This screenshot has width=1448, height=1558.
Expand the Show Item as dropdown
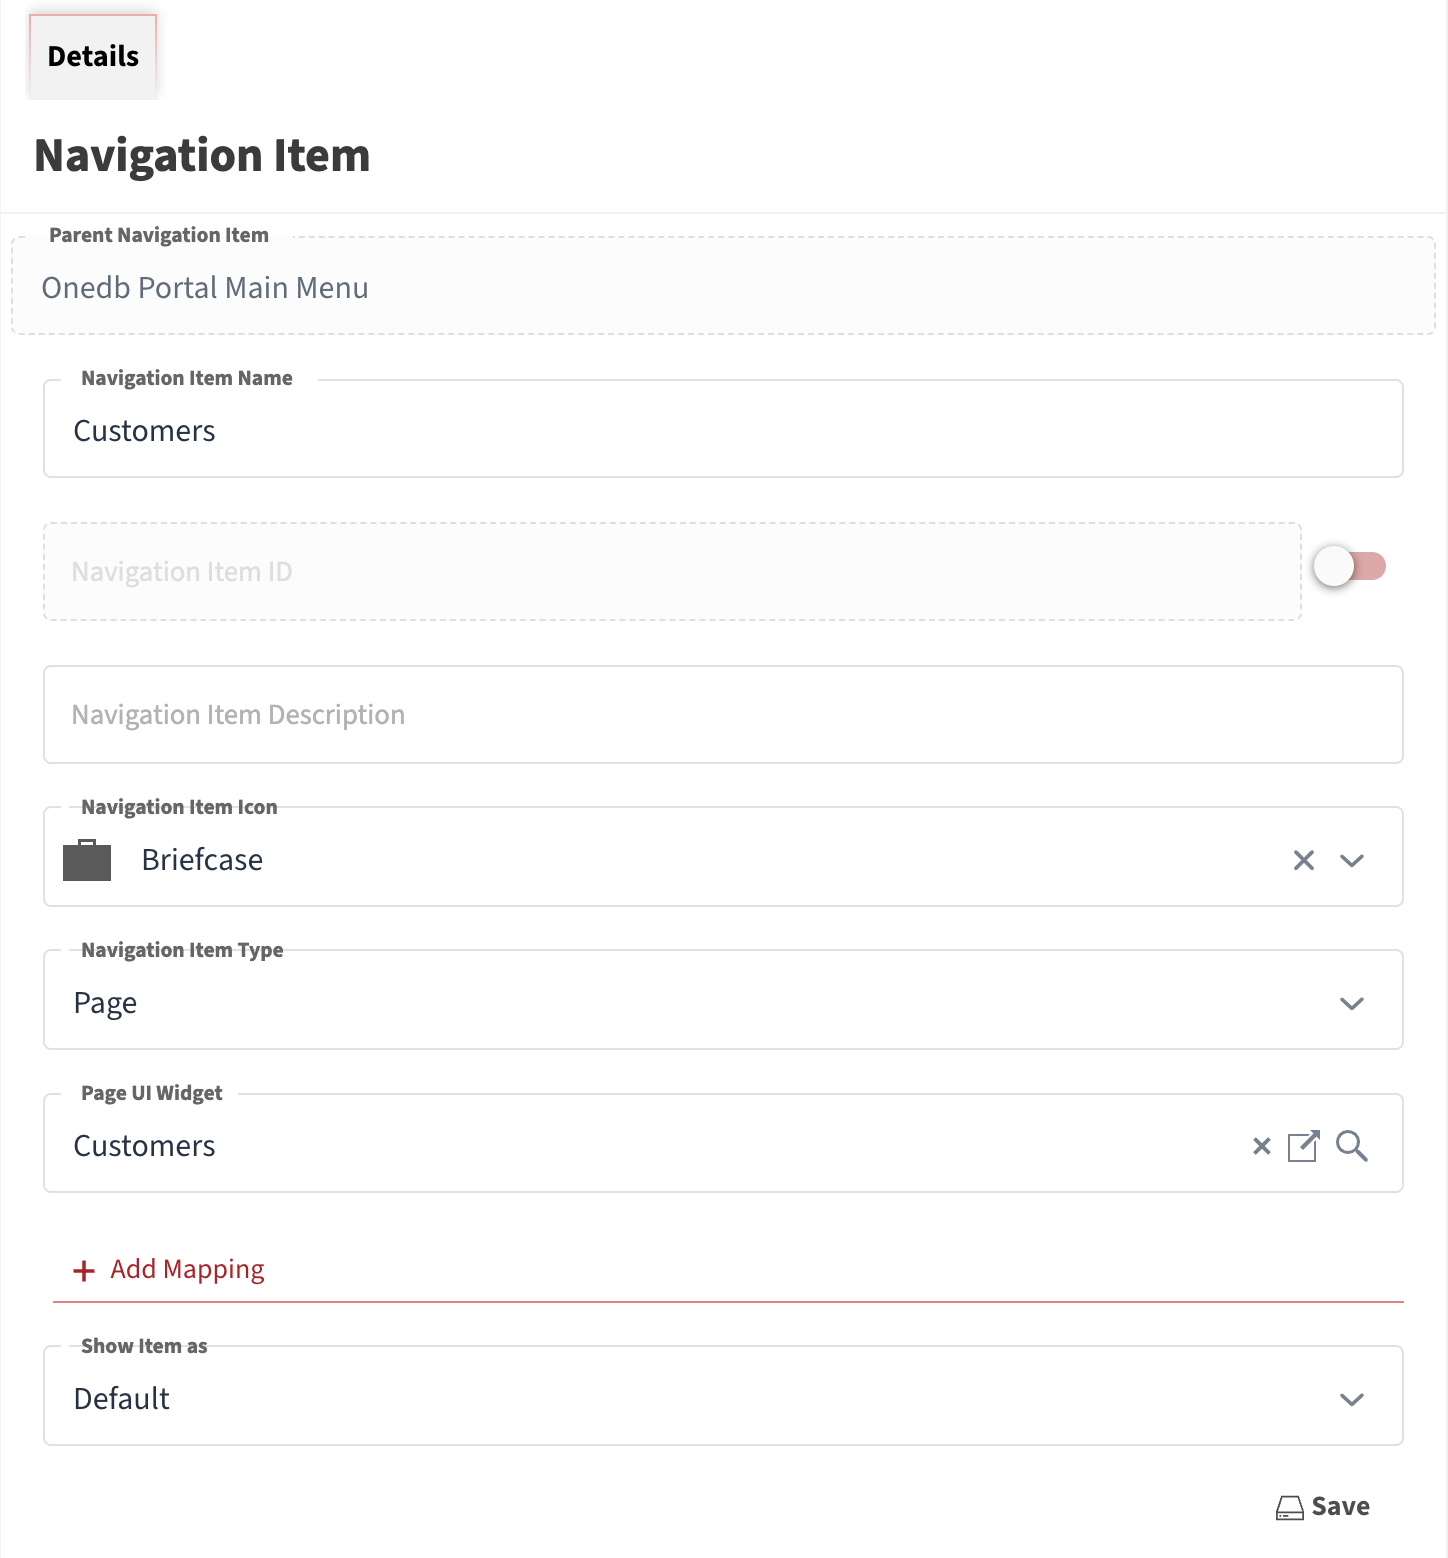(x=1352, y=1398)
